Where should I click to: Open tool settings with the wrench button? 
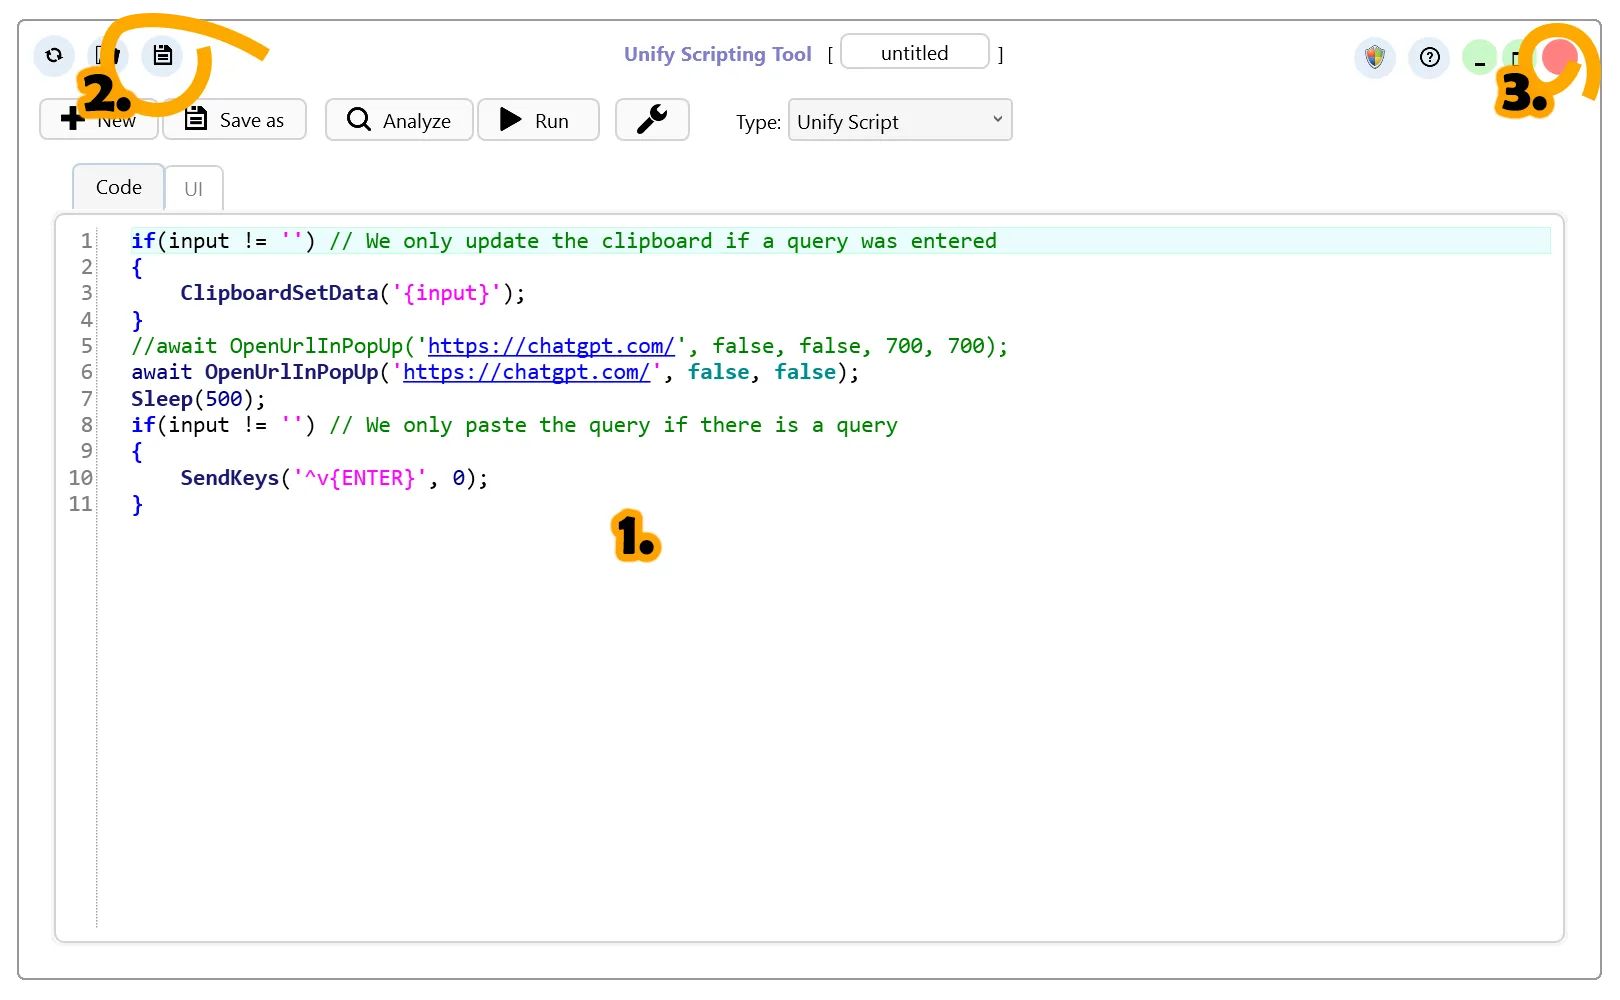click(652, 120)
